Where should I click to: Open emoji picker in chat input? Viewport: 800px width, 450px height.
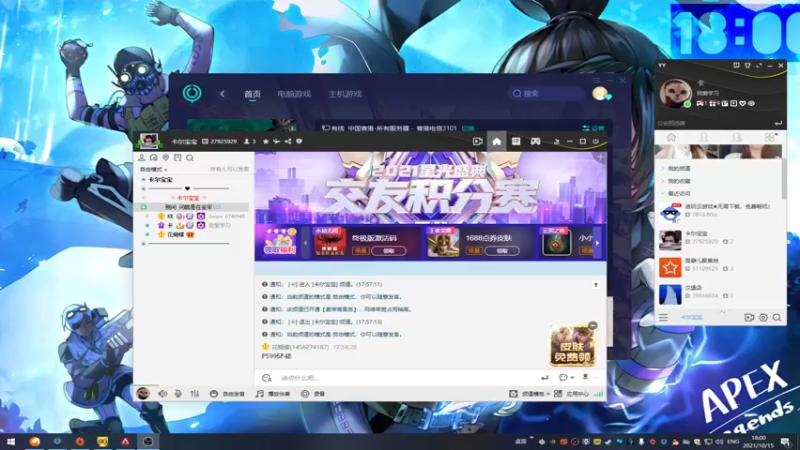pos(267,378)
